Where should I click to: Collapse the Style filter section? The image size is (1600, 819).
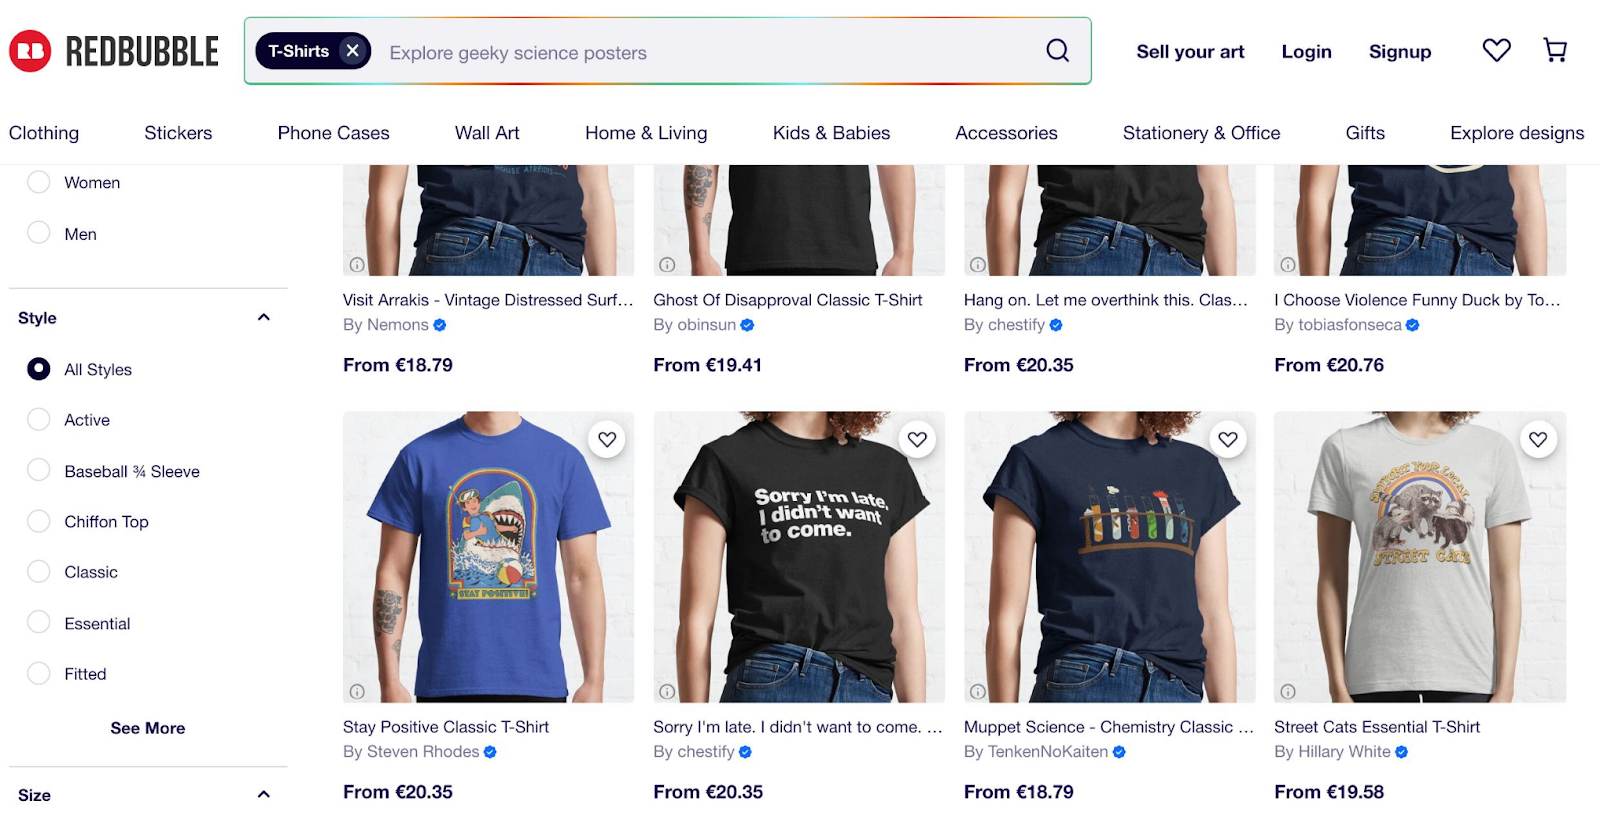263,316
